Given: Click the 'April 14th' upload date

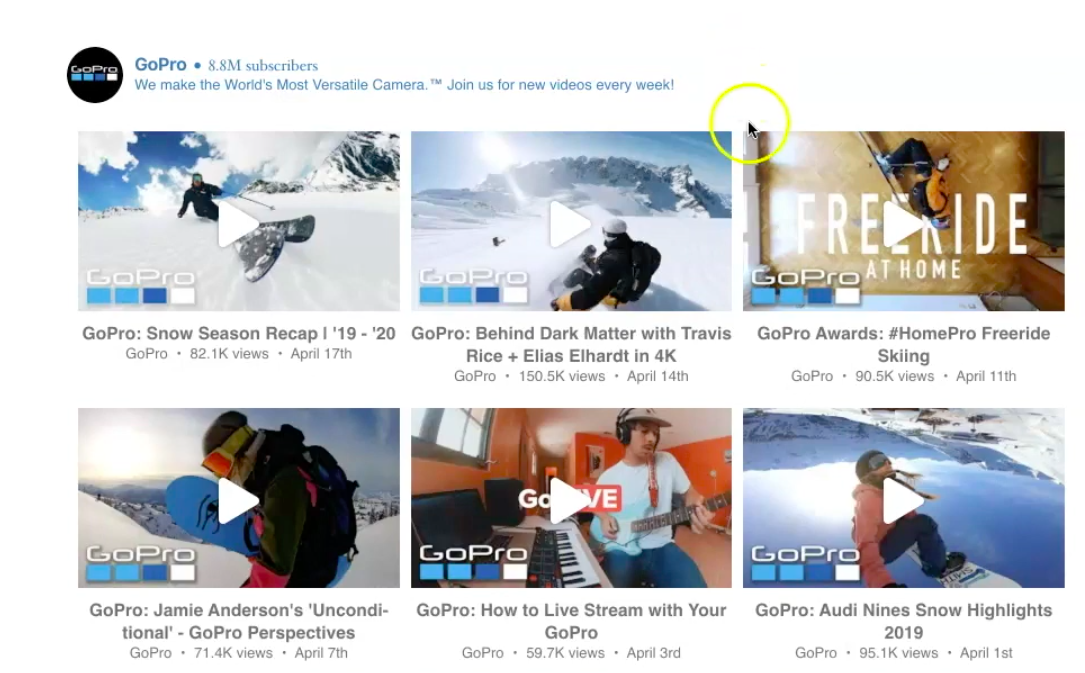Looking at the screenshot, I should click(x=657, y=376).
